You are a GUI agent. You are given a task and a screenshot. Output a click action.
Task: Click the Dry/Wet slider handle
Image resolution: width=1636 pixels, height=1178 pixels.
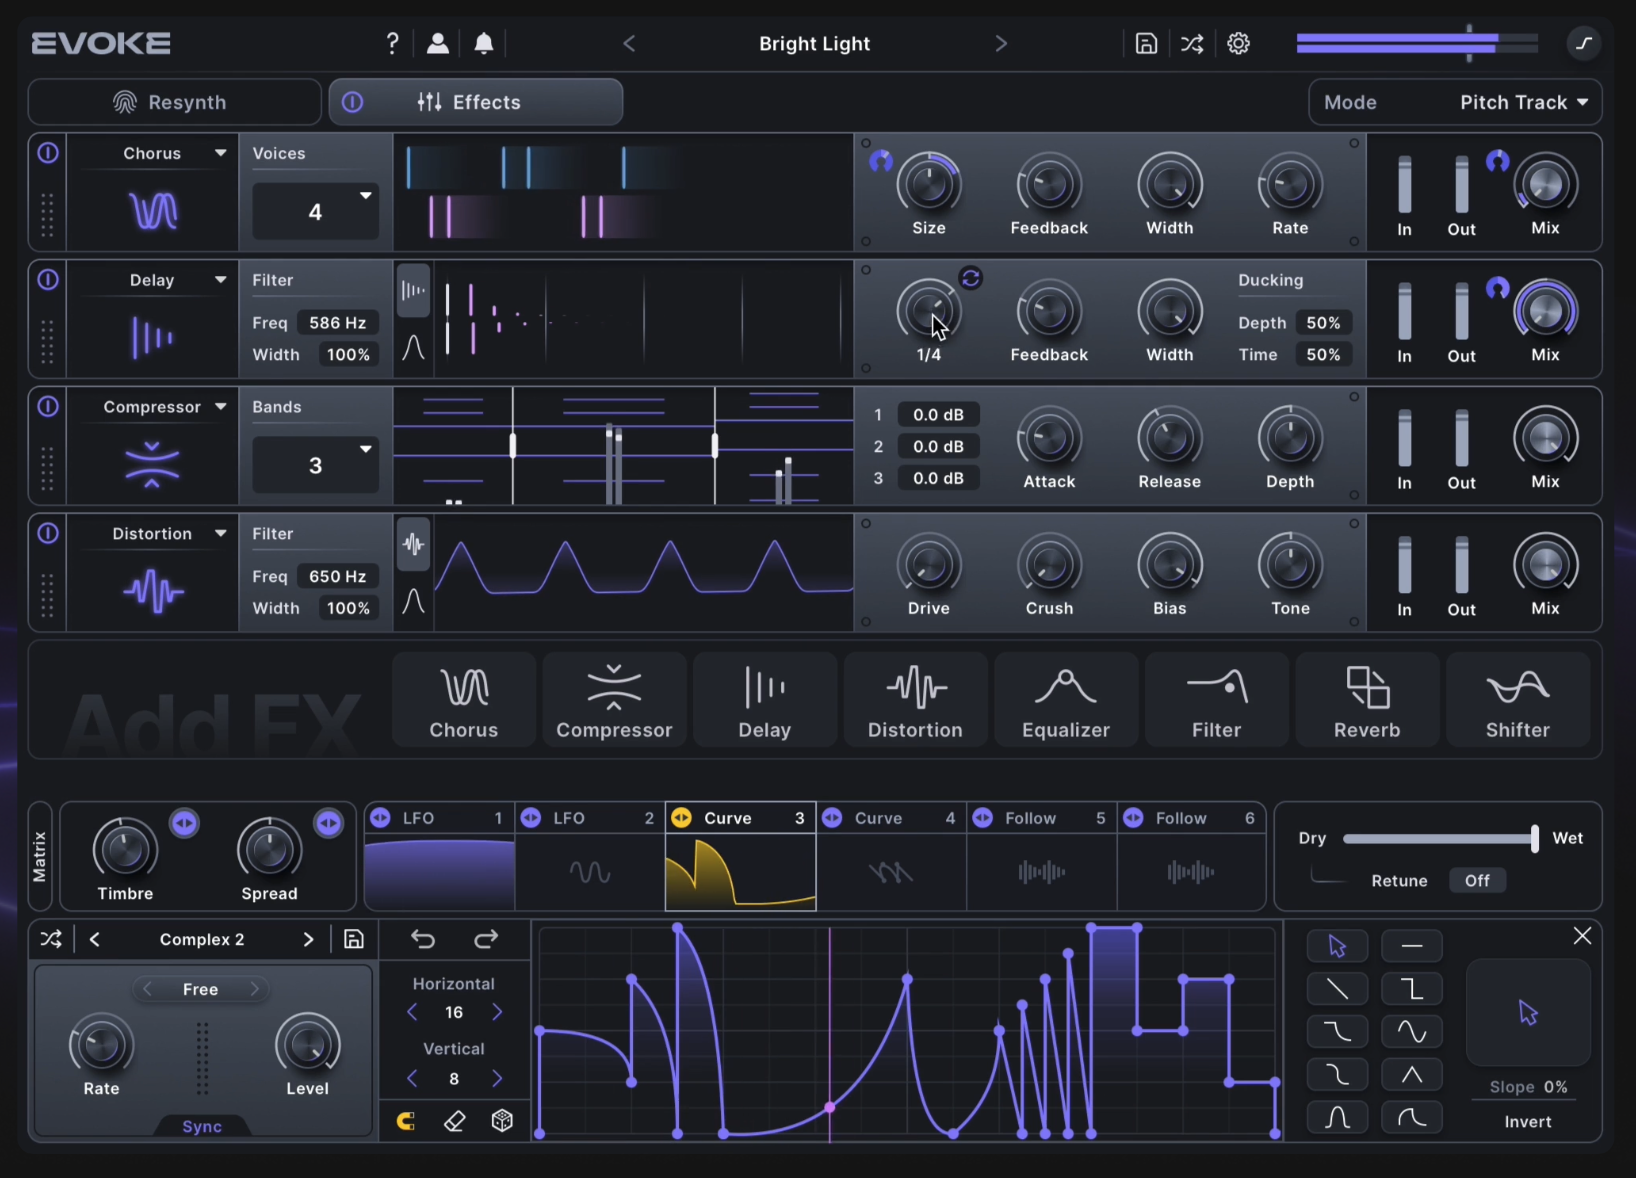coord(1534,839)
